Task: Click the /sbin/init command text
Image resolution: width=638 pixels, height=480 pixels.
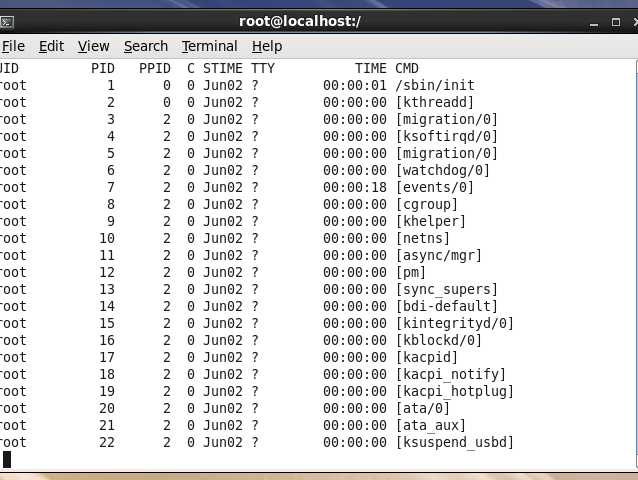Action: click(x=435, y=85)
